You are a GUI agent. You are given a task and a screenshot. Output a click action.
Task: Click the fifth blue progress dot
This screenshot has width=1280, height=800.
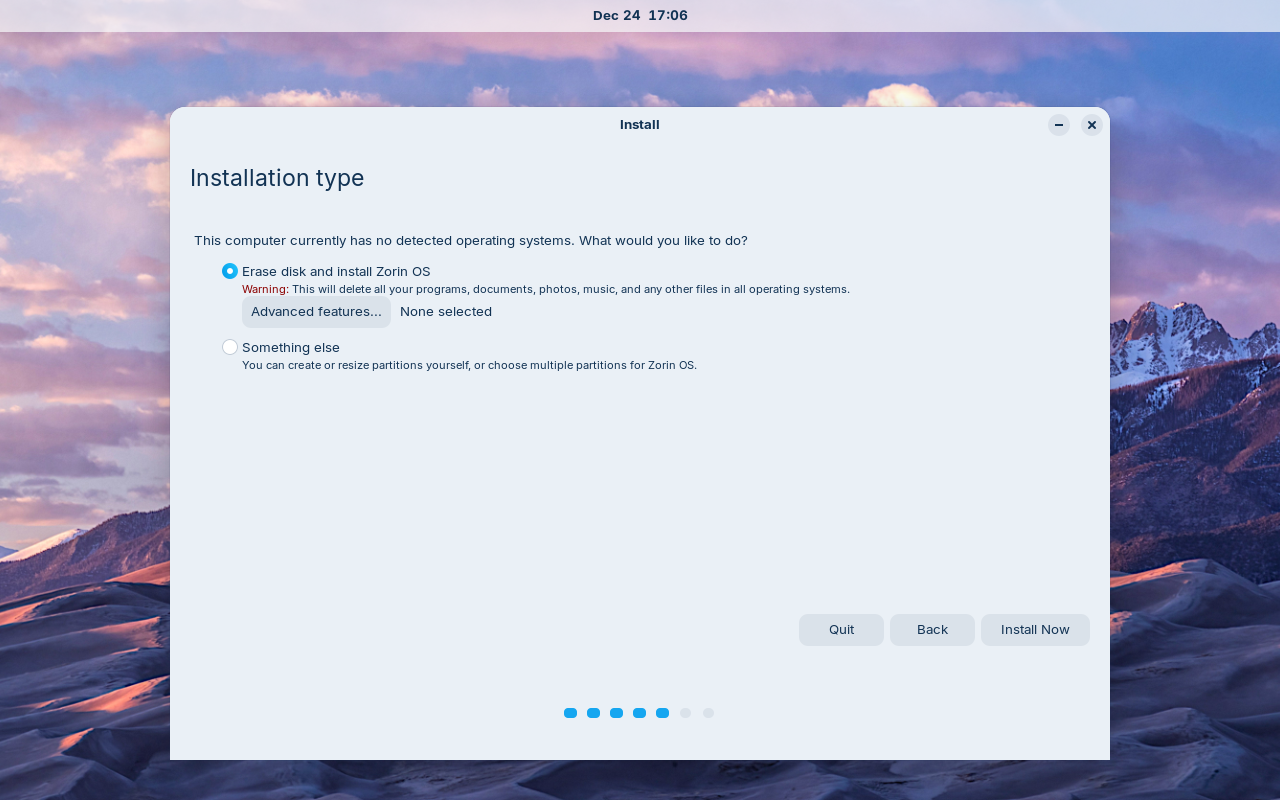(x=662, y=713)
